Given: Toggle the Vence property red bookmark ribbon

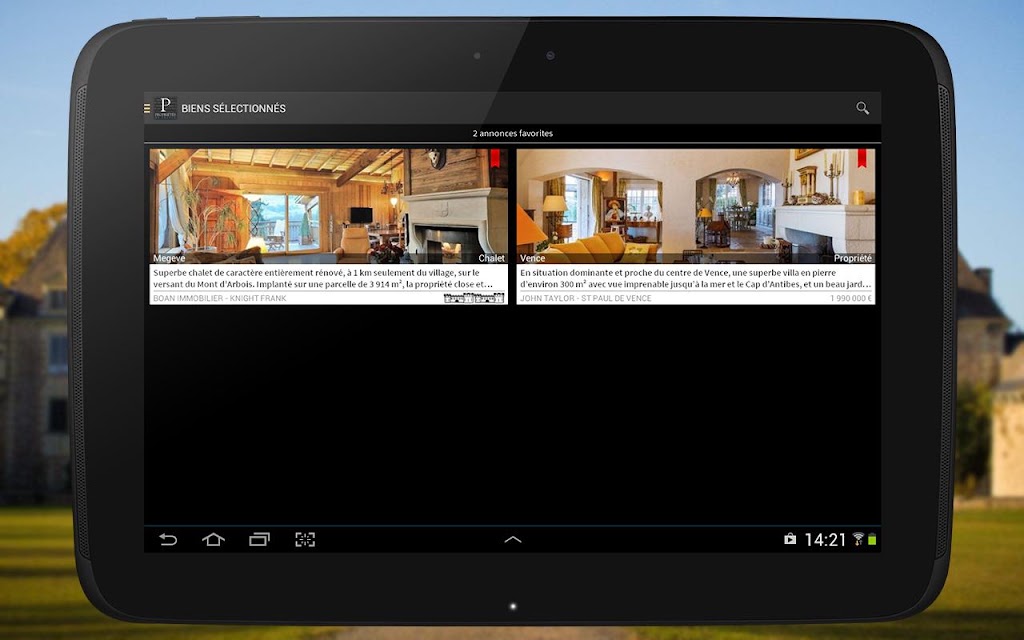Looking at the screenshot, I should (861, 157).
